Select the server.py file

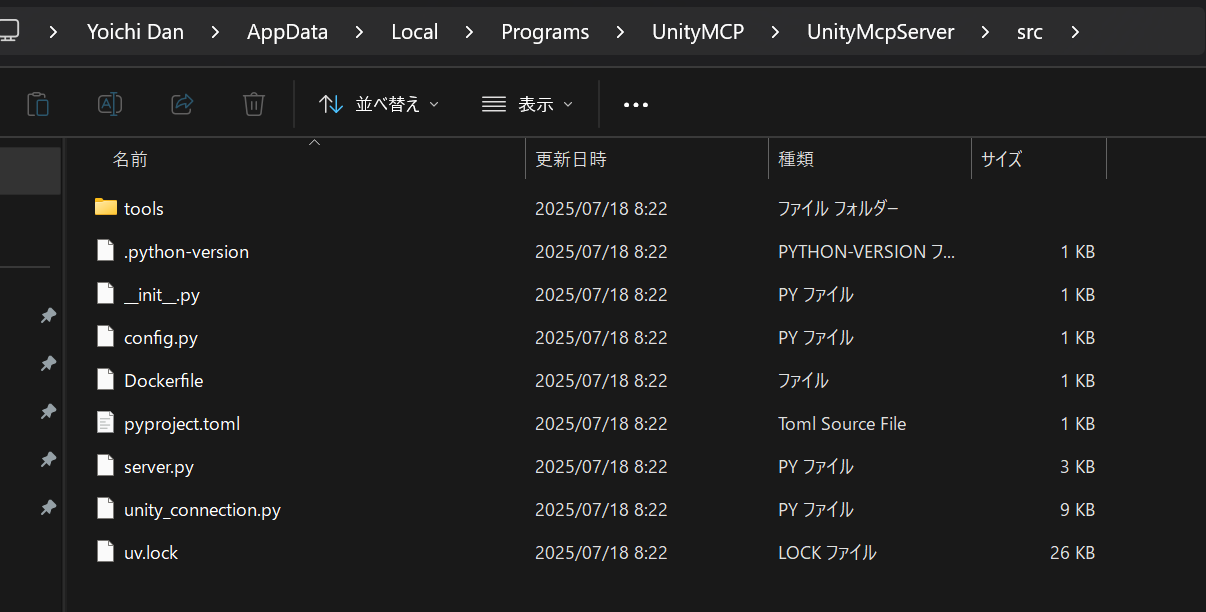(159, 467)
